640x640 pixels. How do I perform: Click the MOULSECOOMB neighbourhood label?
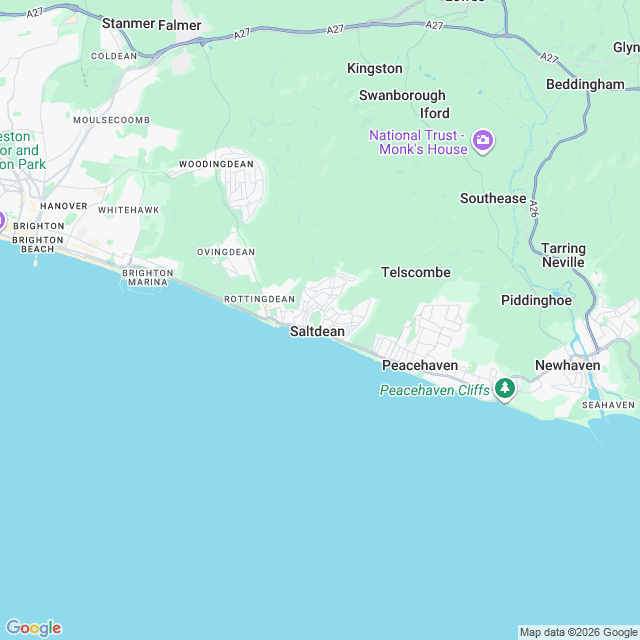[111, 120]
